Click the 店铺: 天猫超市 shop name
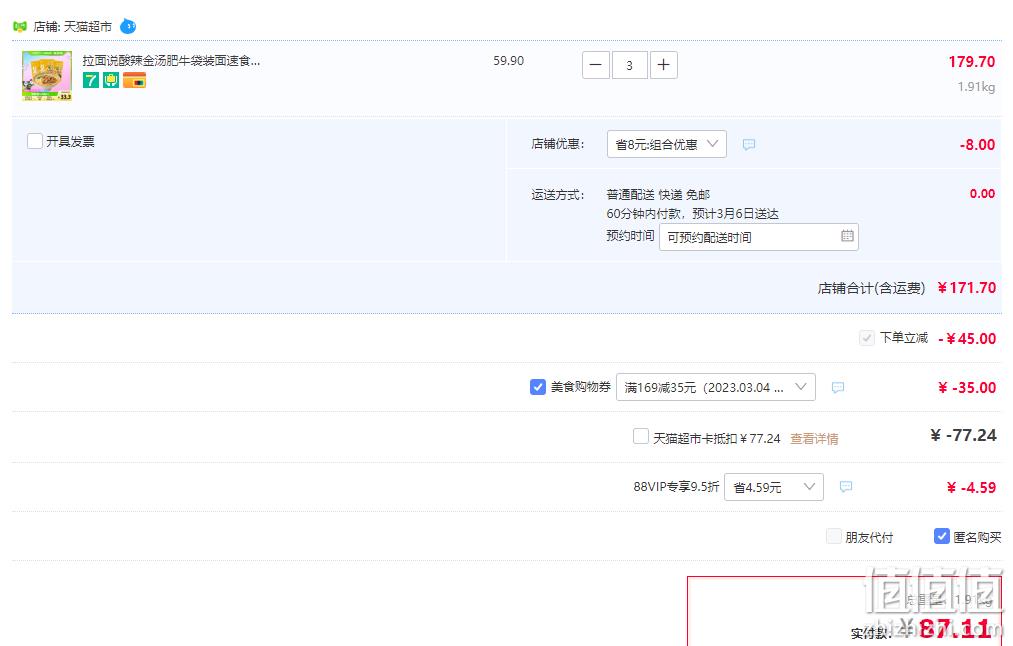 click(72, 26)
